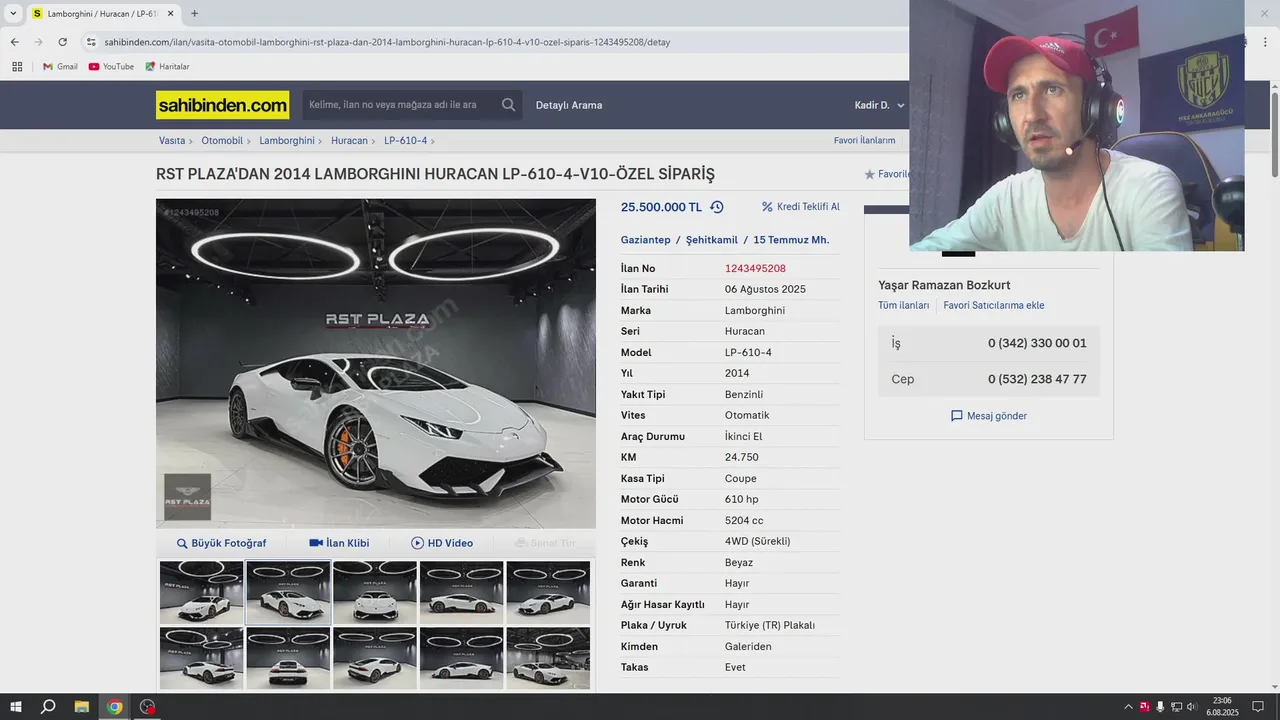
Task: Click Kredi Teklifi Al
Action: tap(800, 207)
